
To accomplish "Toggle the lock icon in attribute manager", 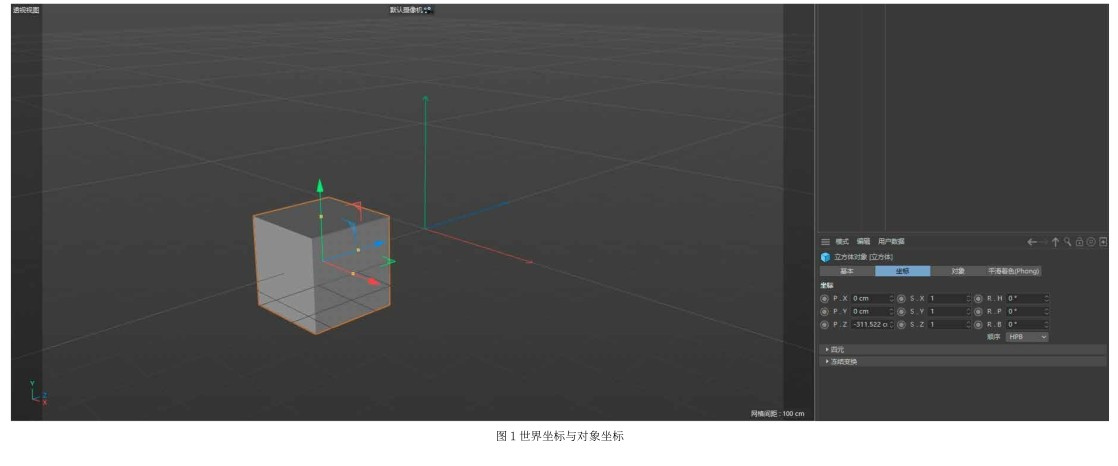I will [x=1079, y=242].
